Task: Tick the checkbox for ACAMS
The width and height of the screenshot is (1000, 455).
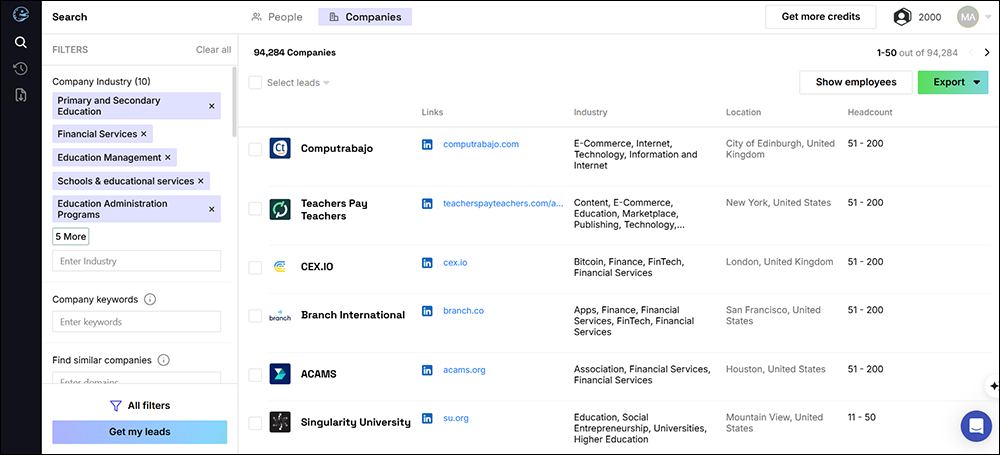Action: (255, 375)
